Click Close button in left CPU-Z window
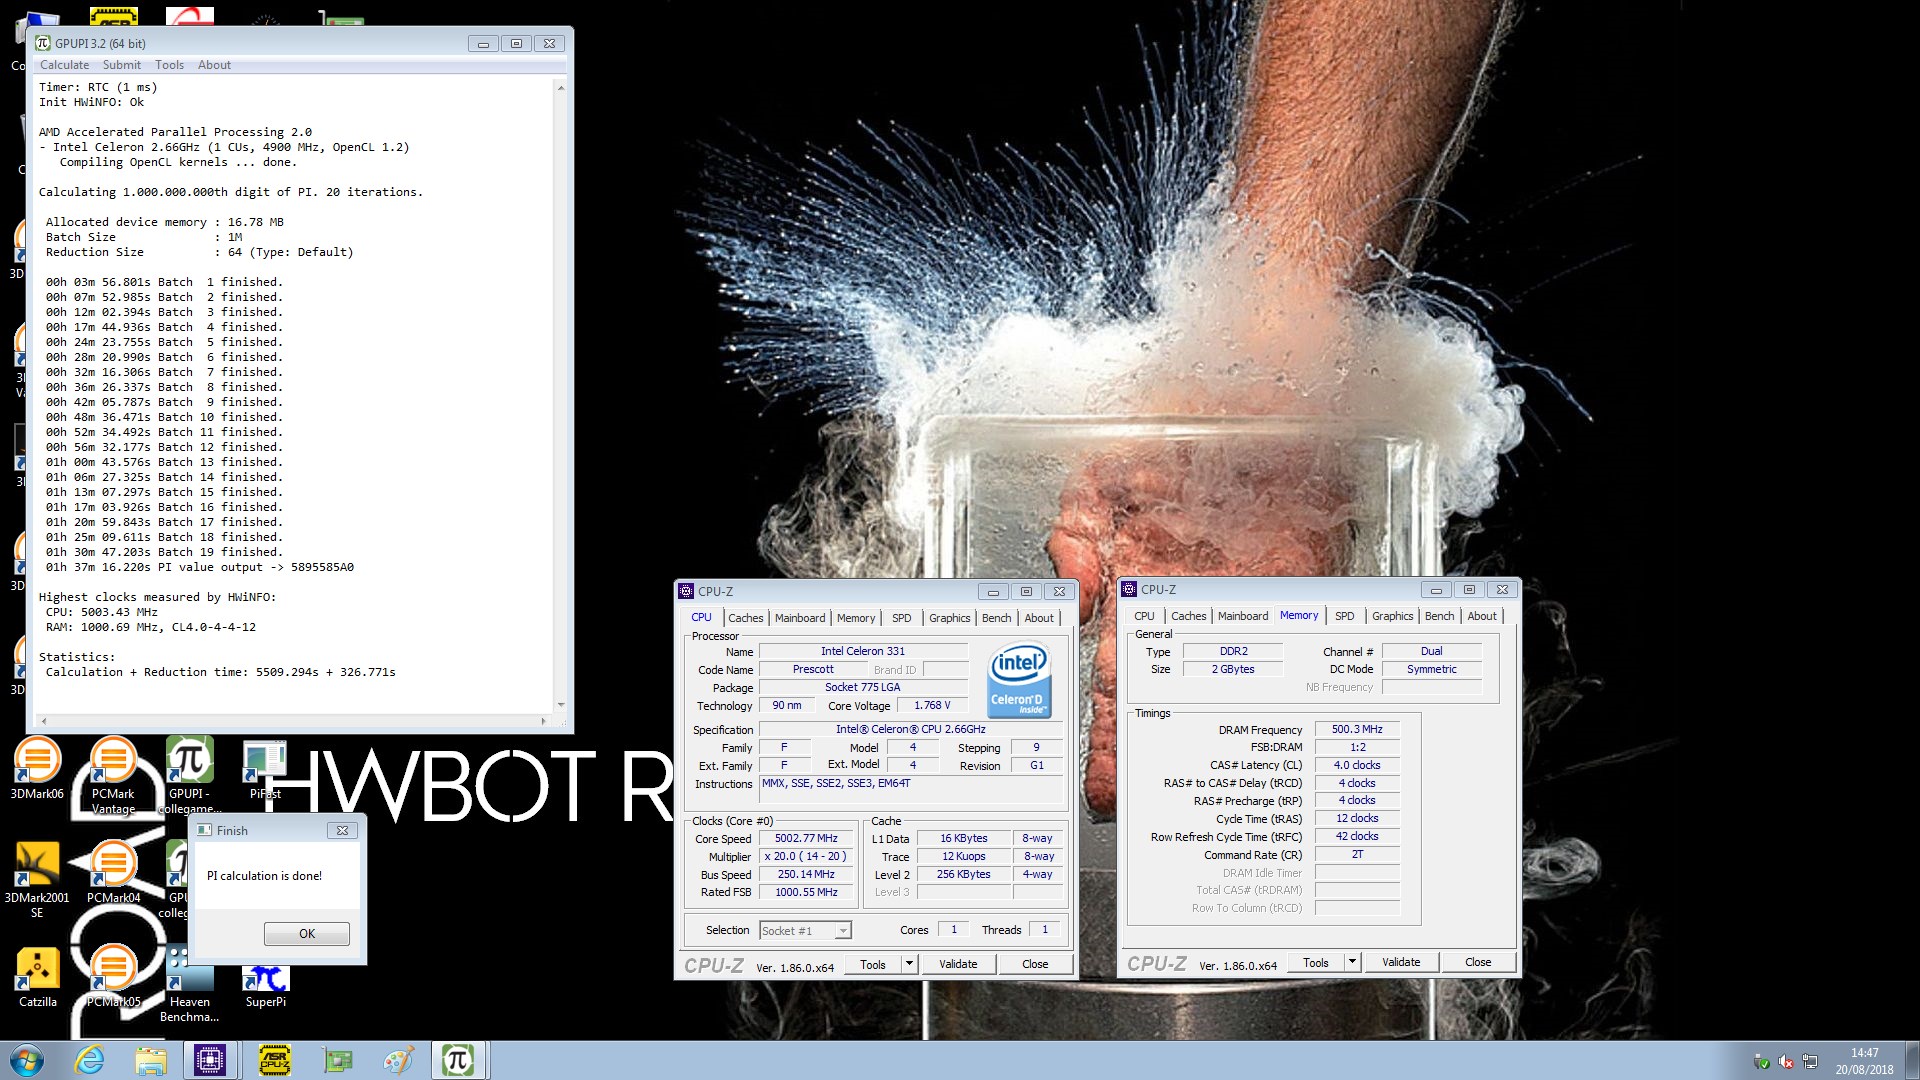The width and height of the screenshot is (1920, 1080). 1035,964
